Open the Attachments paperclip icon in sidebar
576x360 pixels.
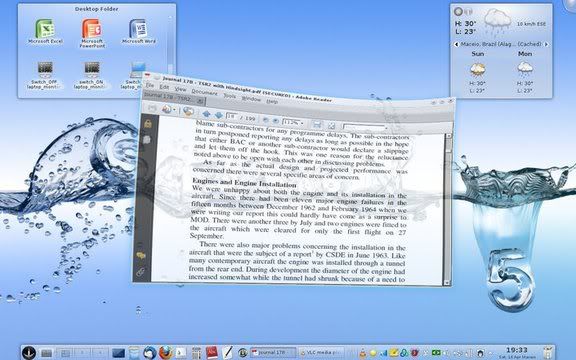coord(140,272)
